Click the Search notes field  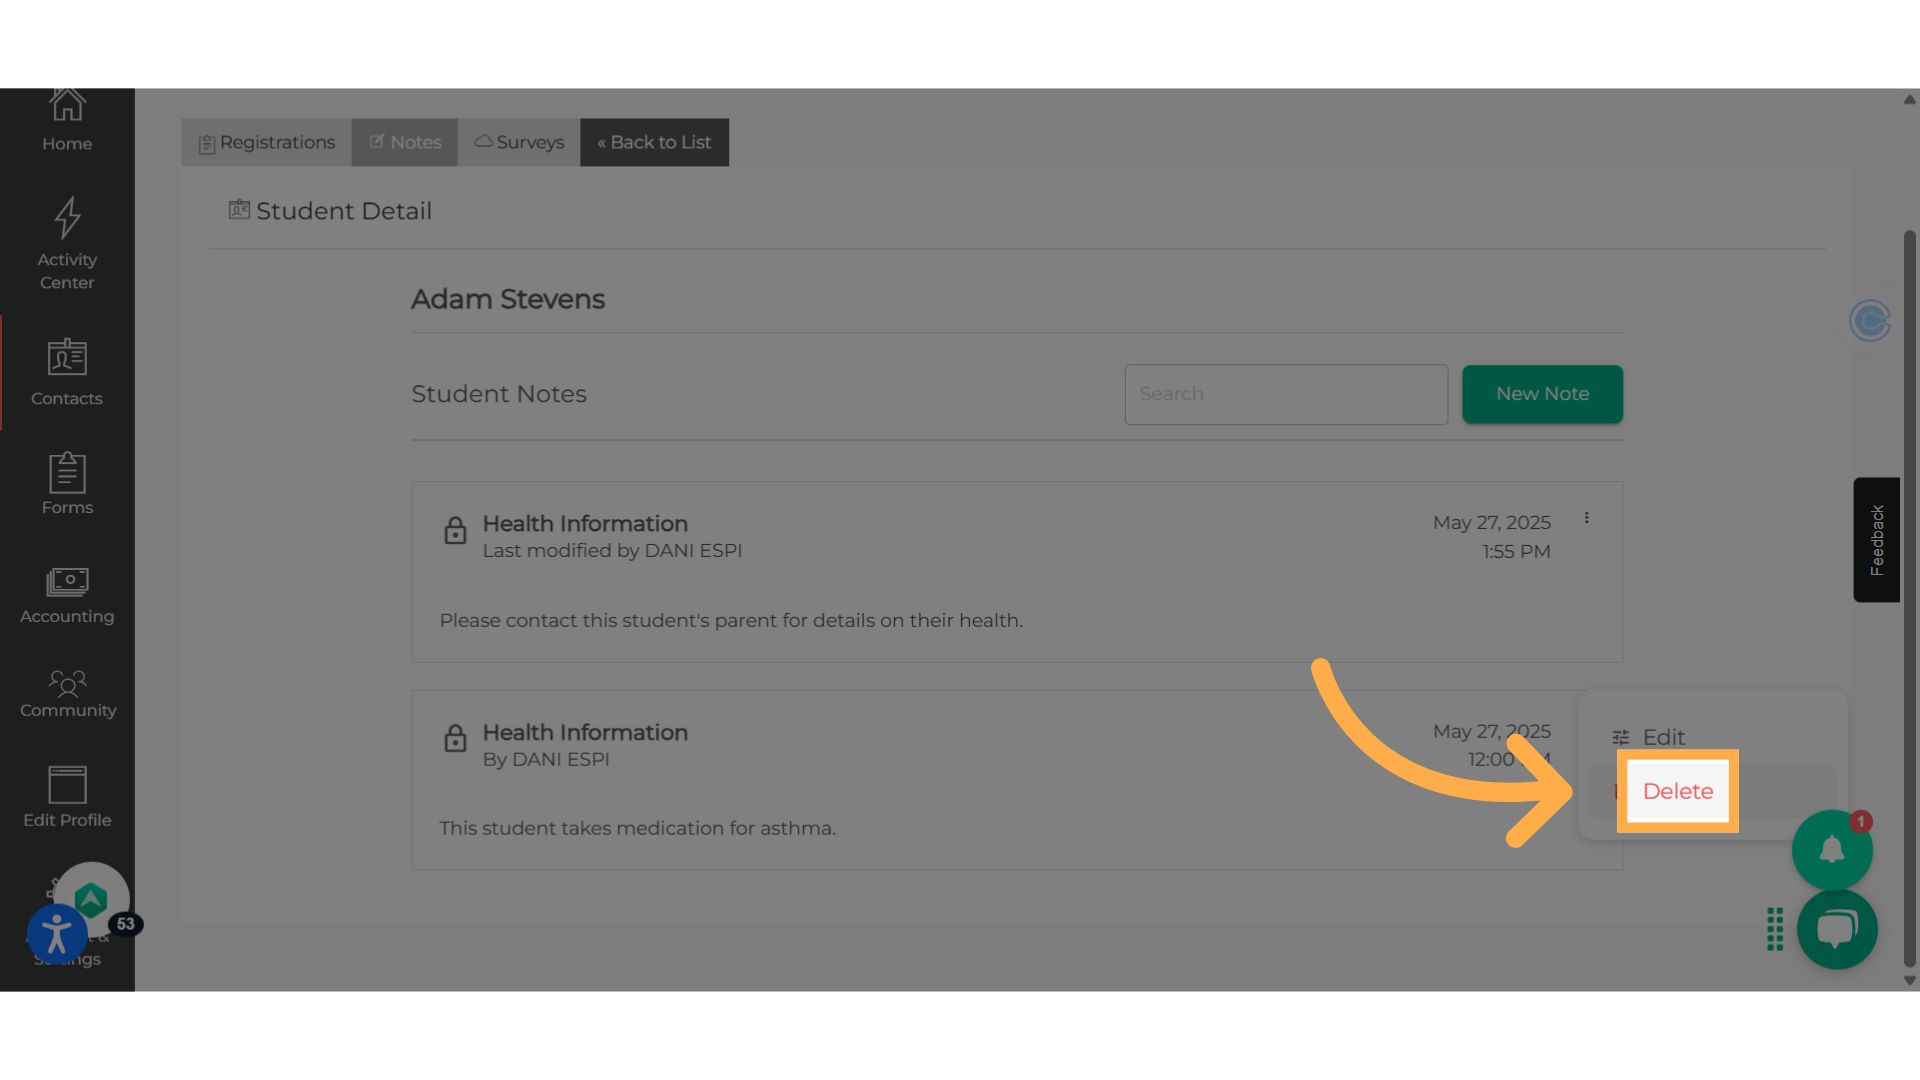tap(1286, 394)
